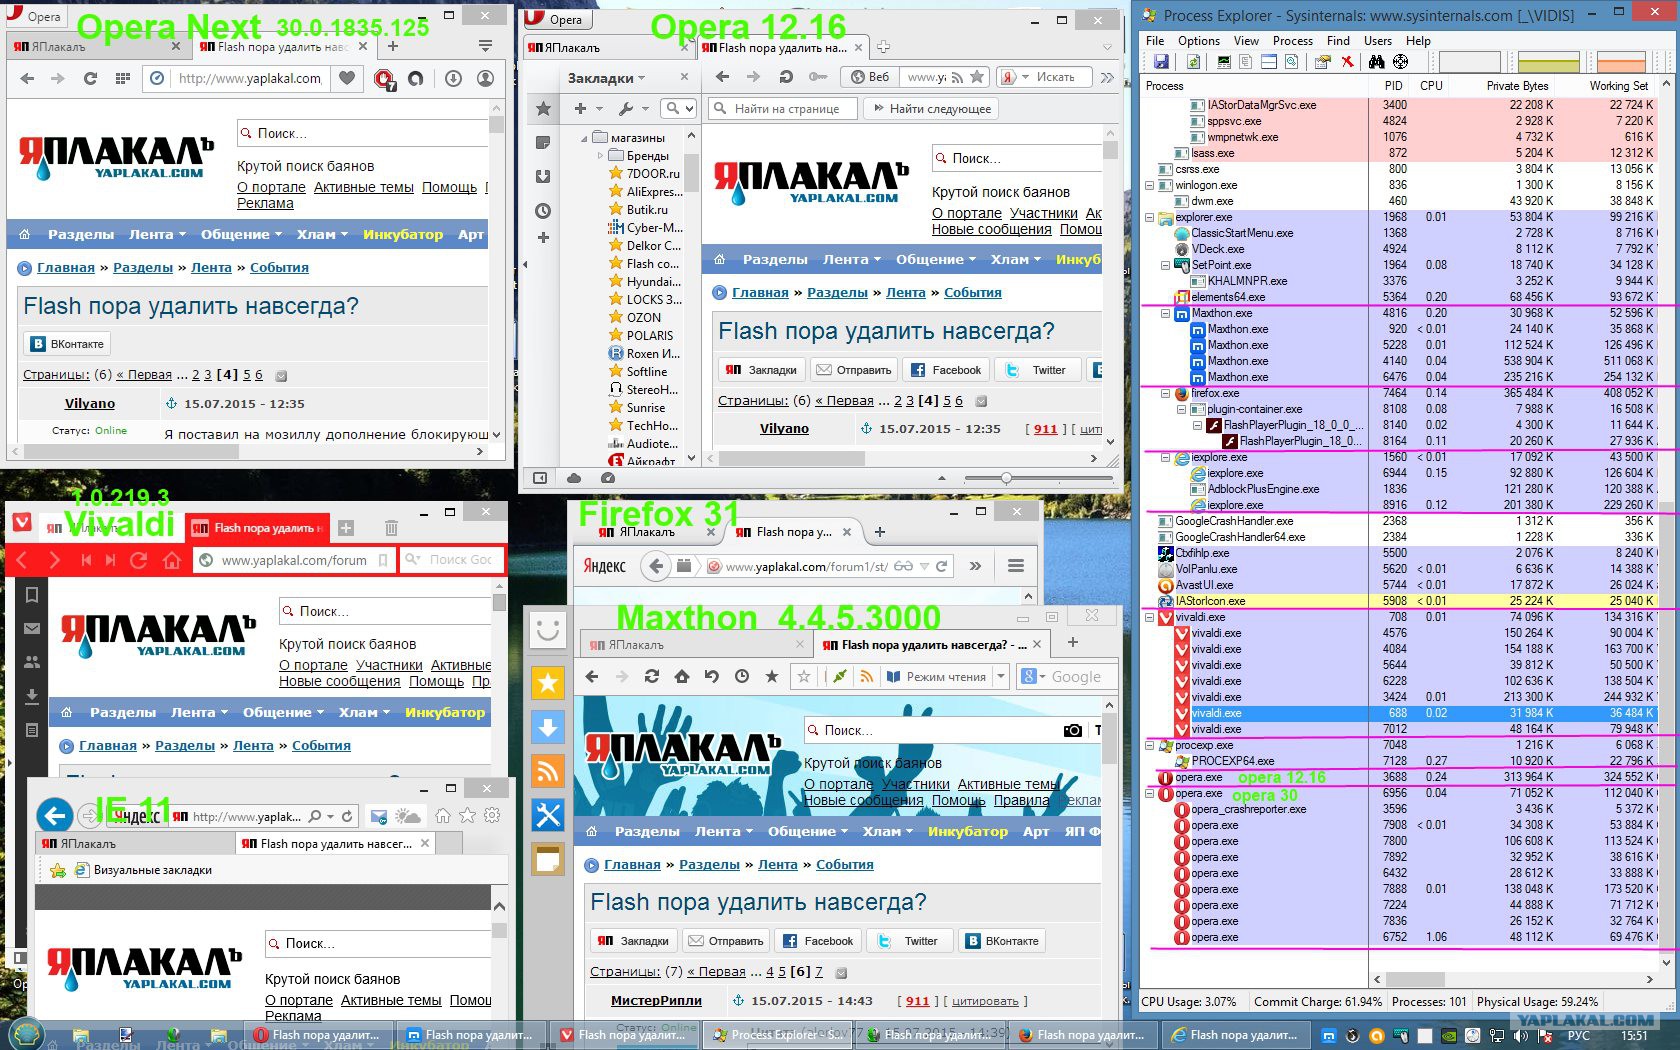This screenshot has height=1050, width=1680.
Task: Open the dropdown arrow beside Режим чтения
Action: coord(1000,677)
